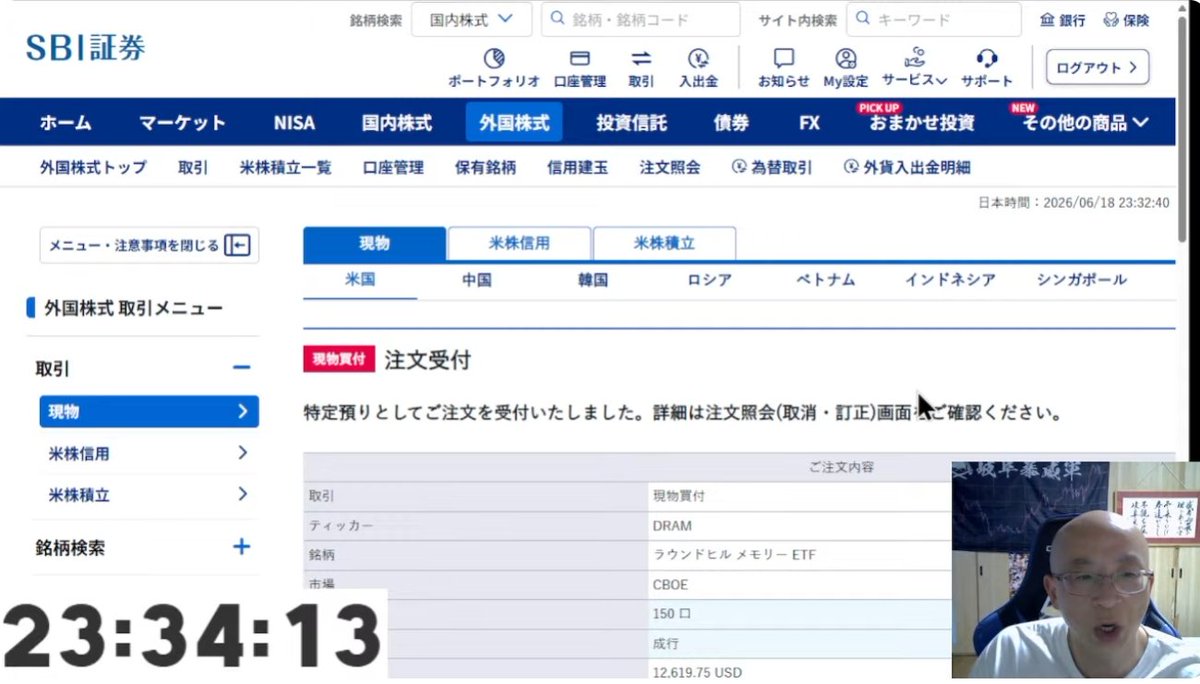
Task: Click the CBOE market value
Action: pos(670,584)
